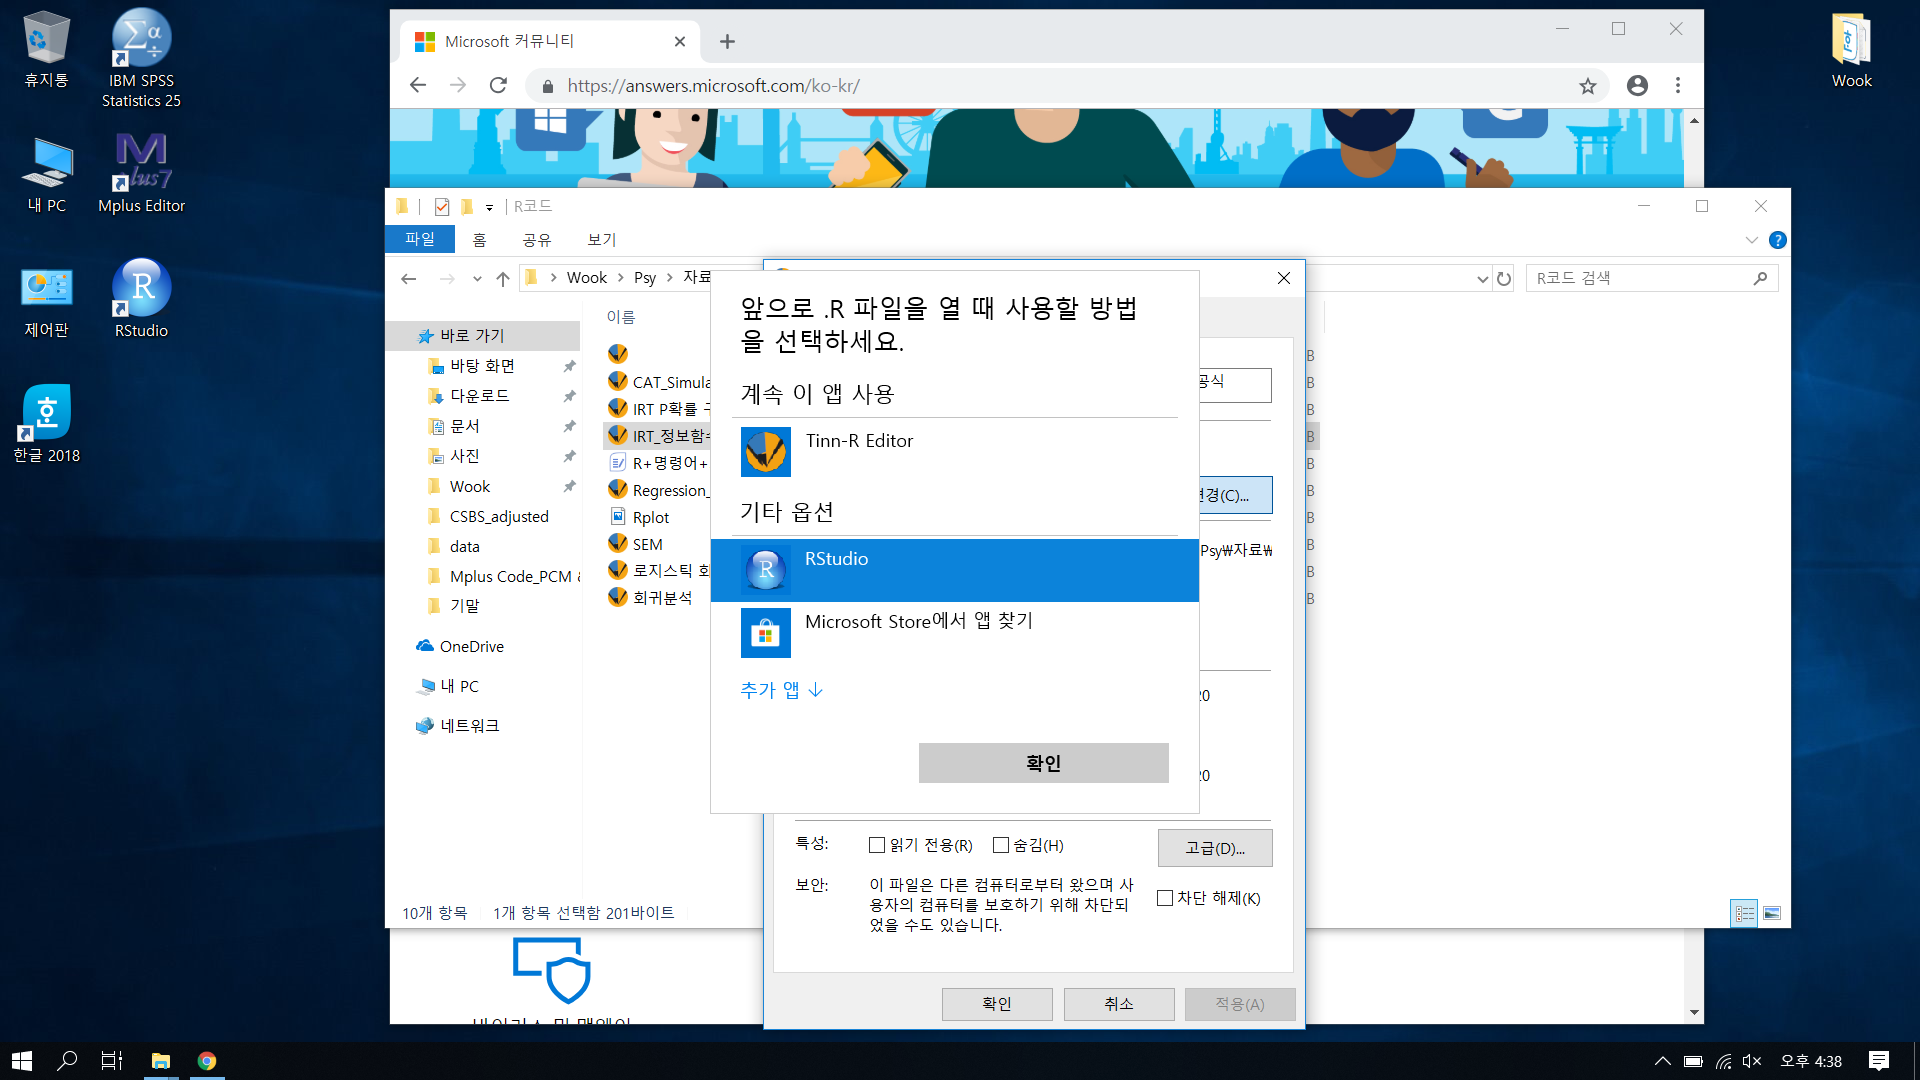
Task: Expand the 추가 앱 list
Action: 781,690
